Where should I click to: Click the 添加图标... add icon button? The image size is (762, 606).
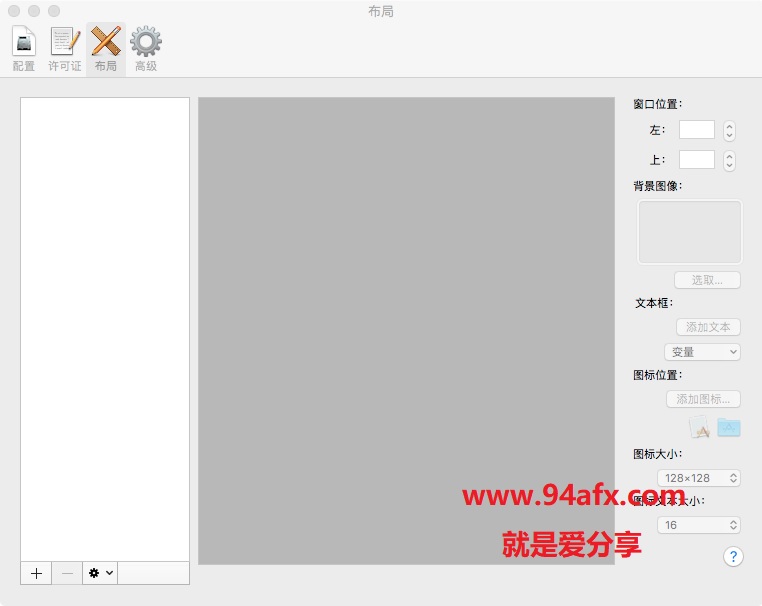tap(703, 399)
